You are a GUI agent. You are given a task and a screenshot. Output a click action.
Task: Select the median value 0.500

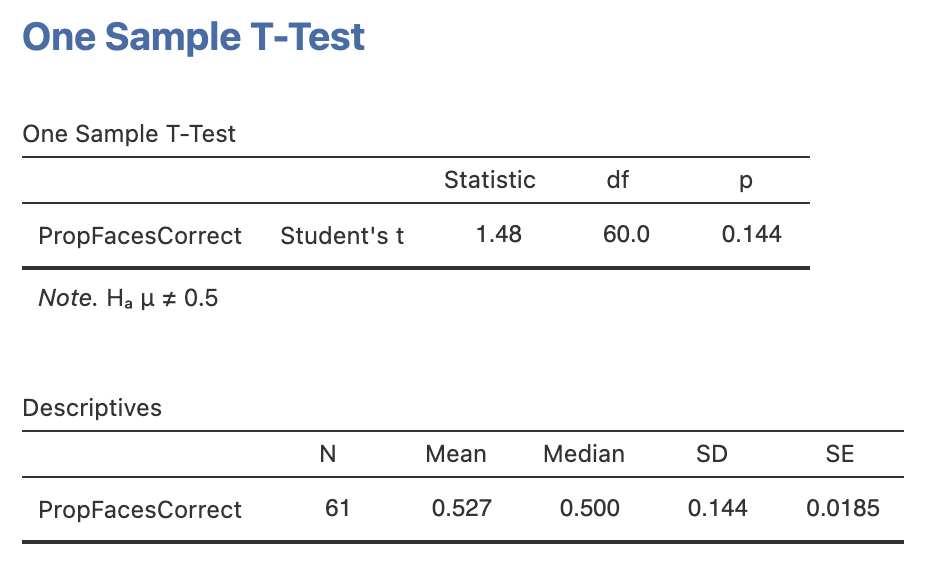pos(589,508)
